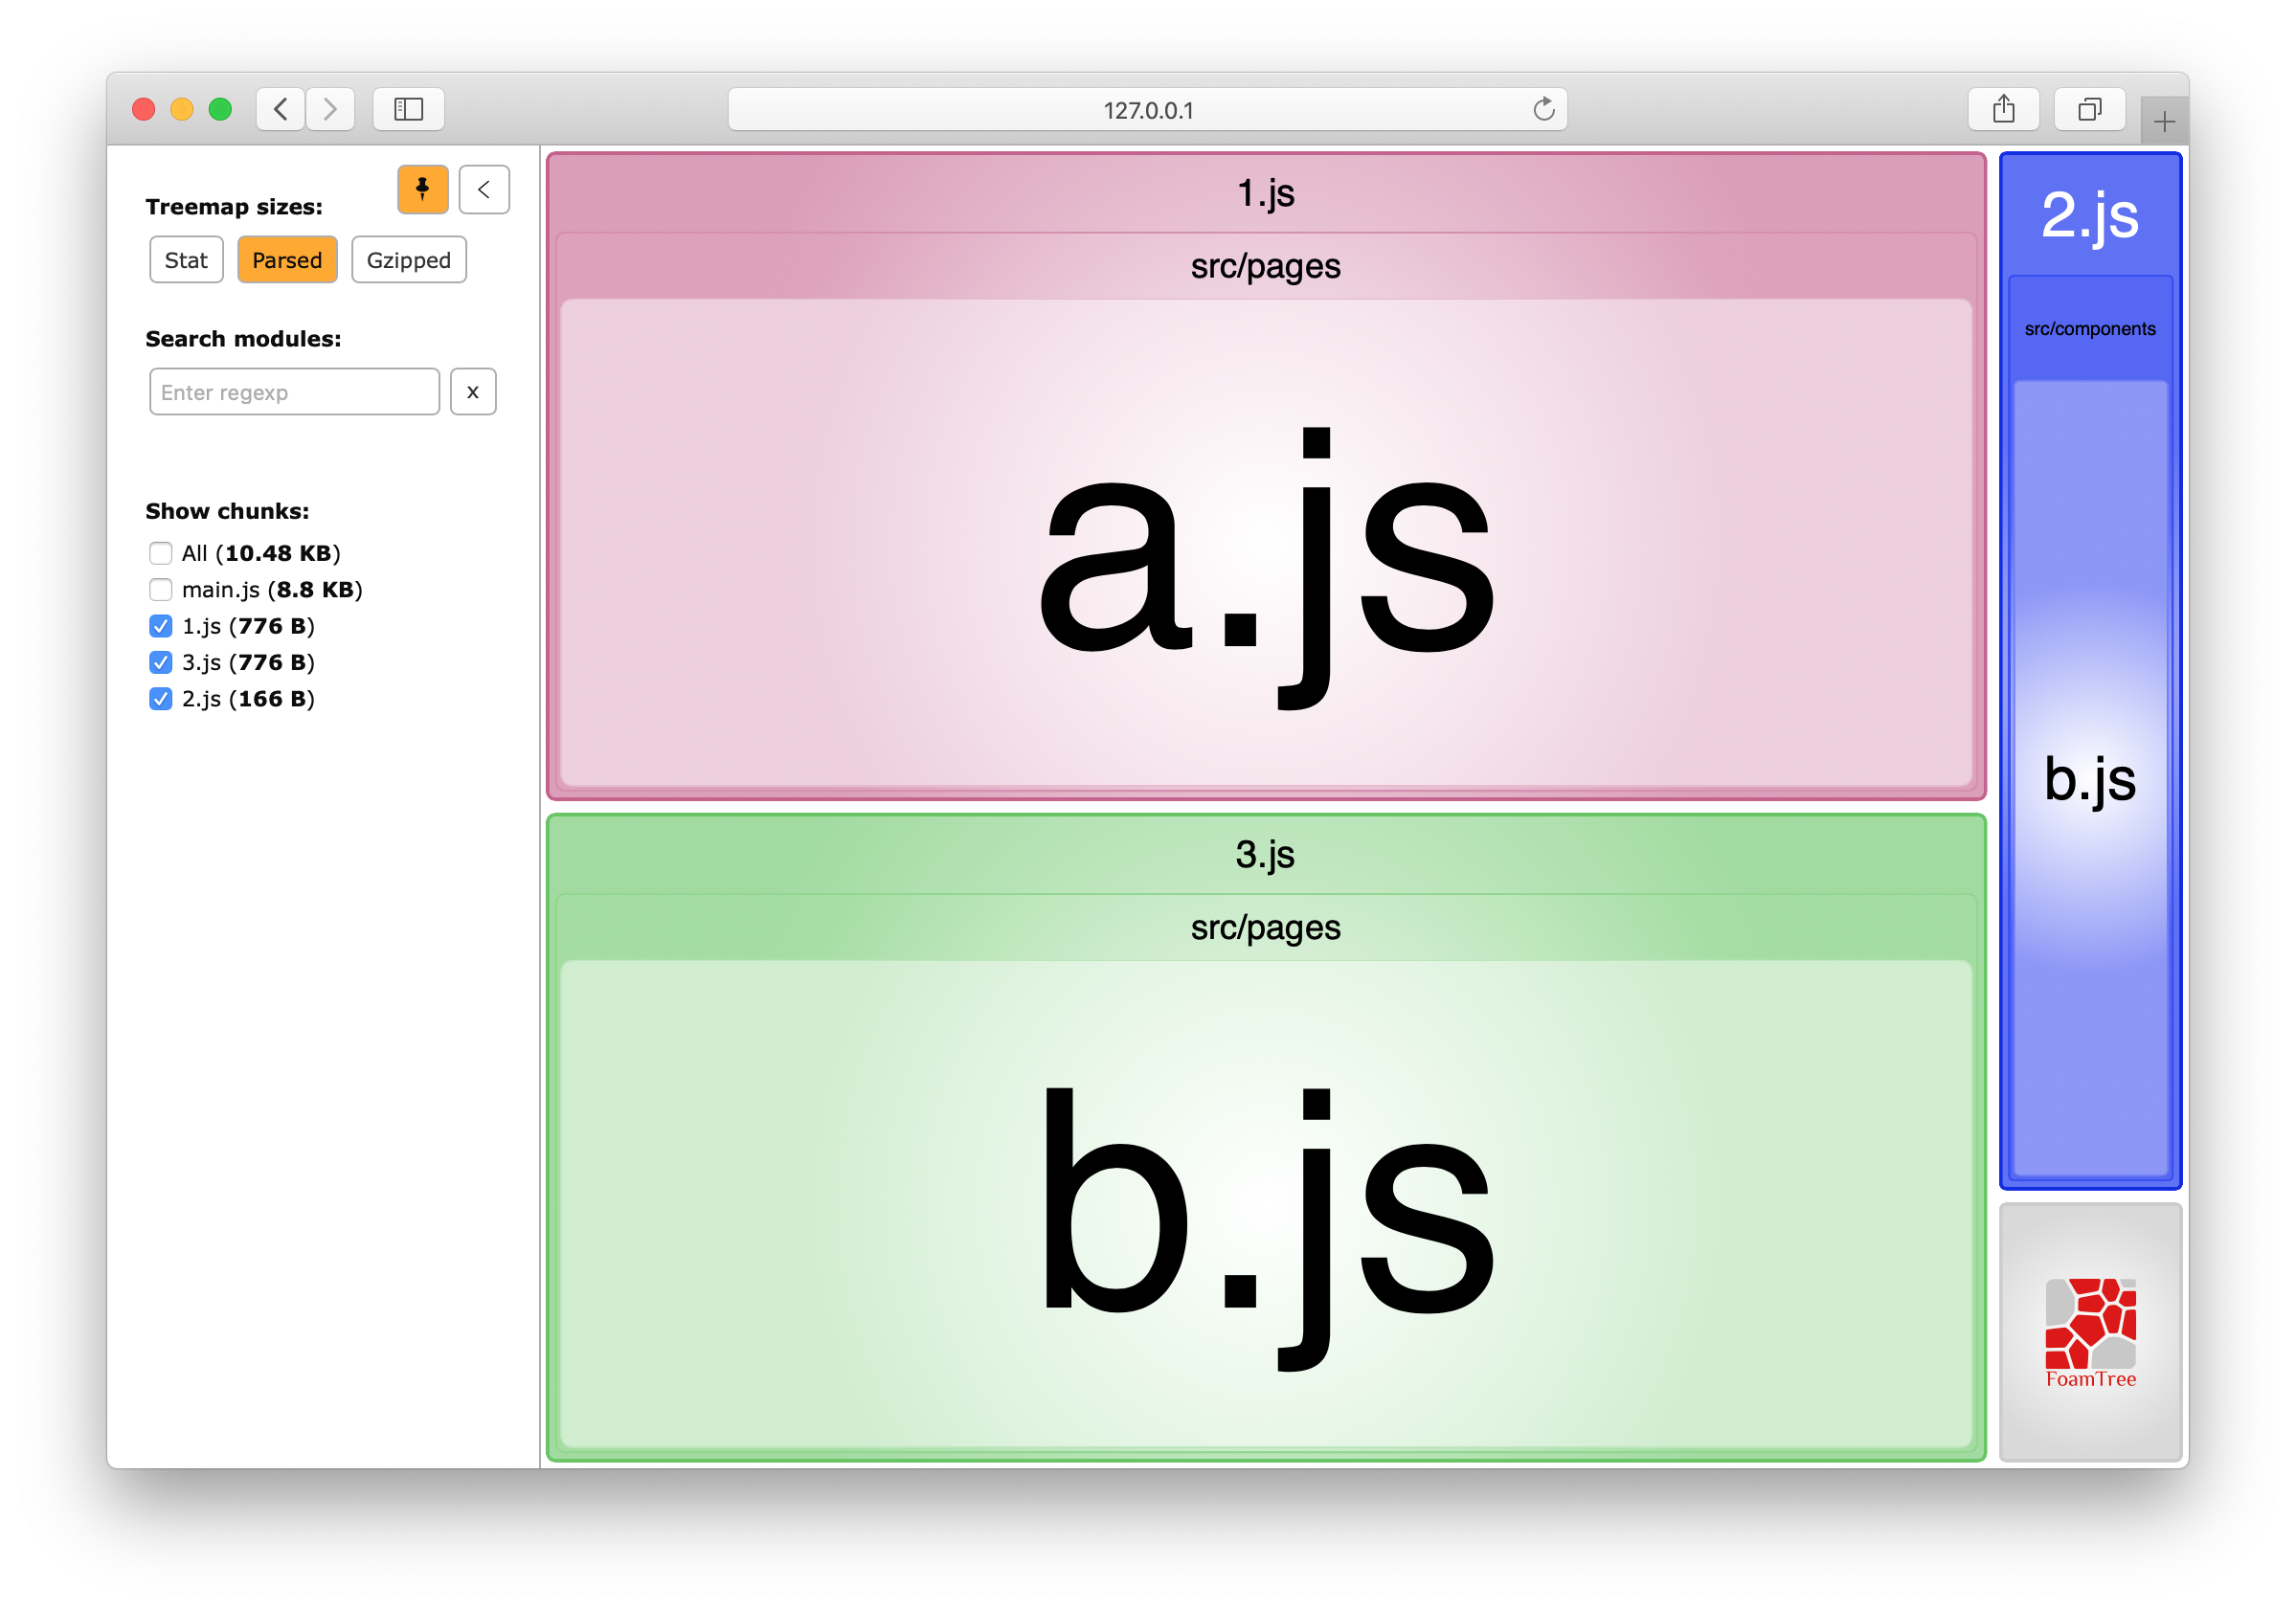2296x1610 pixels.
Task: Check the All (10.48 KB) chunks checkbox
Action: pyautogui.click(x=160, y=553)
